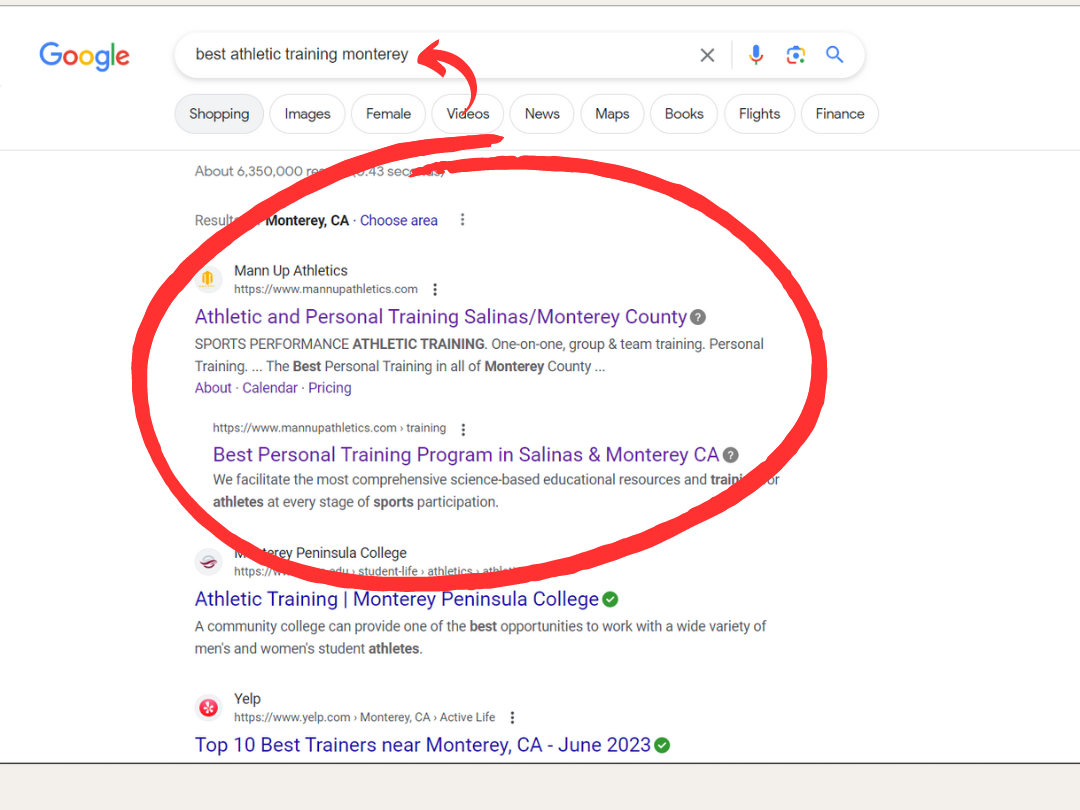Screen dimensions: 1080x810
Task: Click the mannupathletics.com › training breadcrumb
Action: (x=329, y=428)
